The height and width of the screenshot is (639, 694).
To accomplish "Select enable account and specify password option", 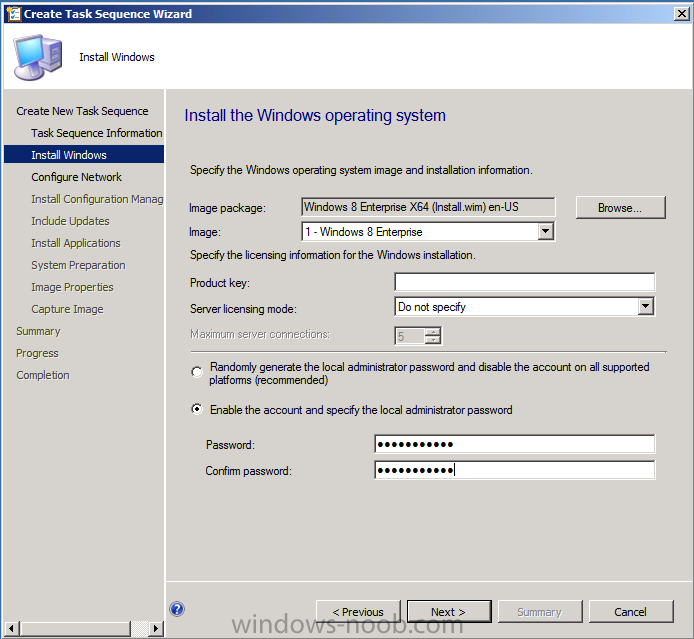I will pos(197,409).
